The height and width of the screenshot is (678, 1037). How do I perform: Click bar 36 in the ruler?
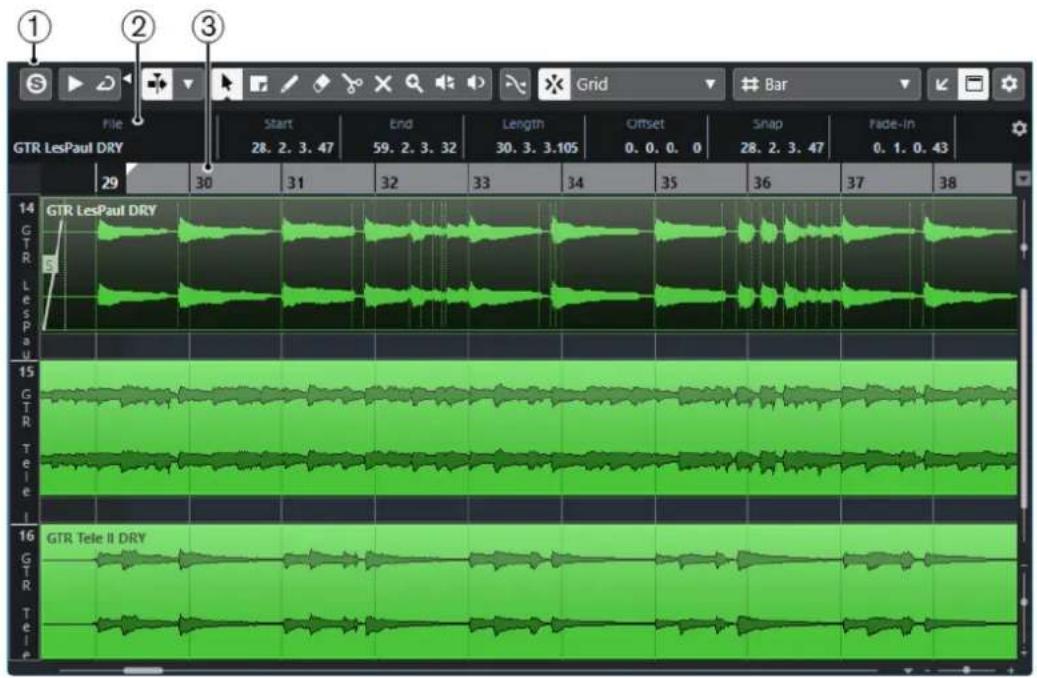(x=762, y=183)
